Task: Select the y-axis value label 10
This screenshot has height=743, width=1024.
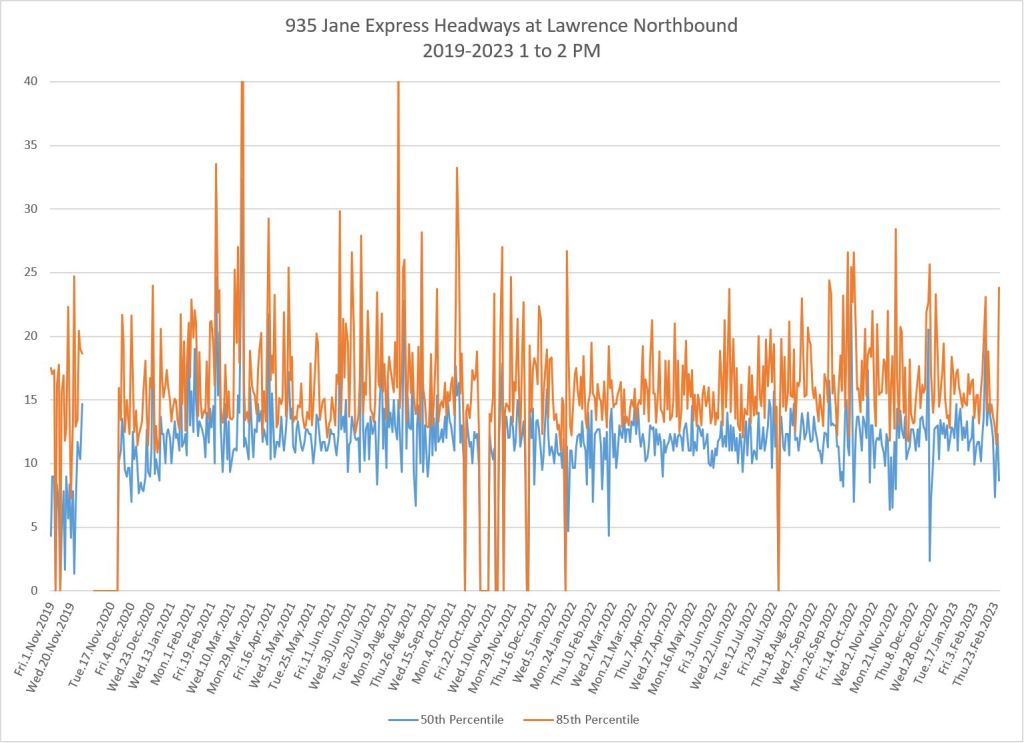Action: pos(32,463)
